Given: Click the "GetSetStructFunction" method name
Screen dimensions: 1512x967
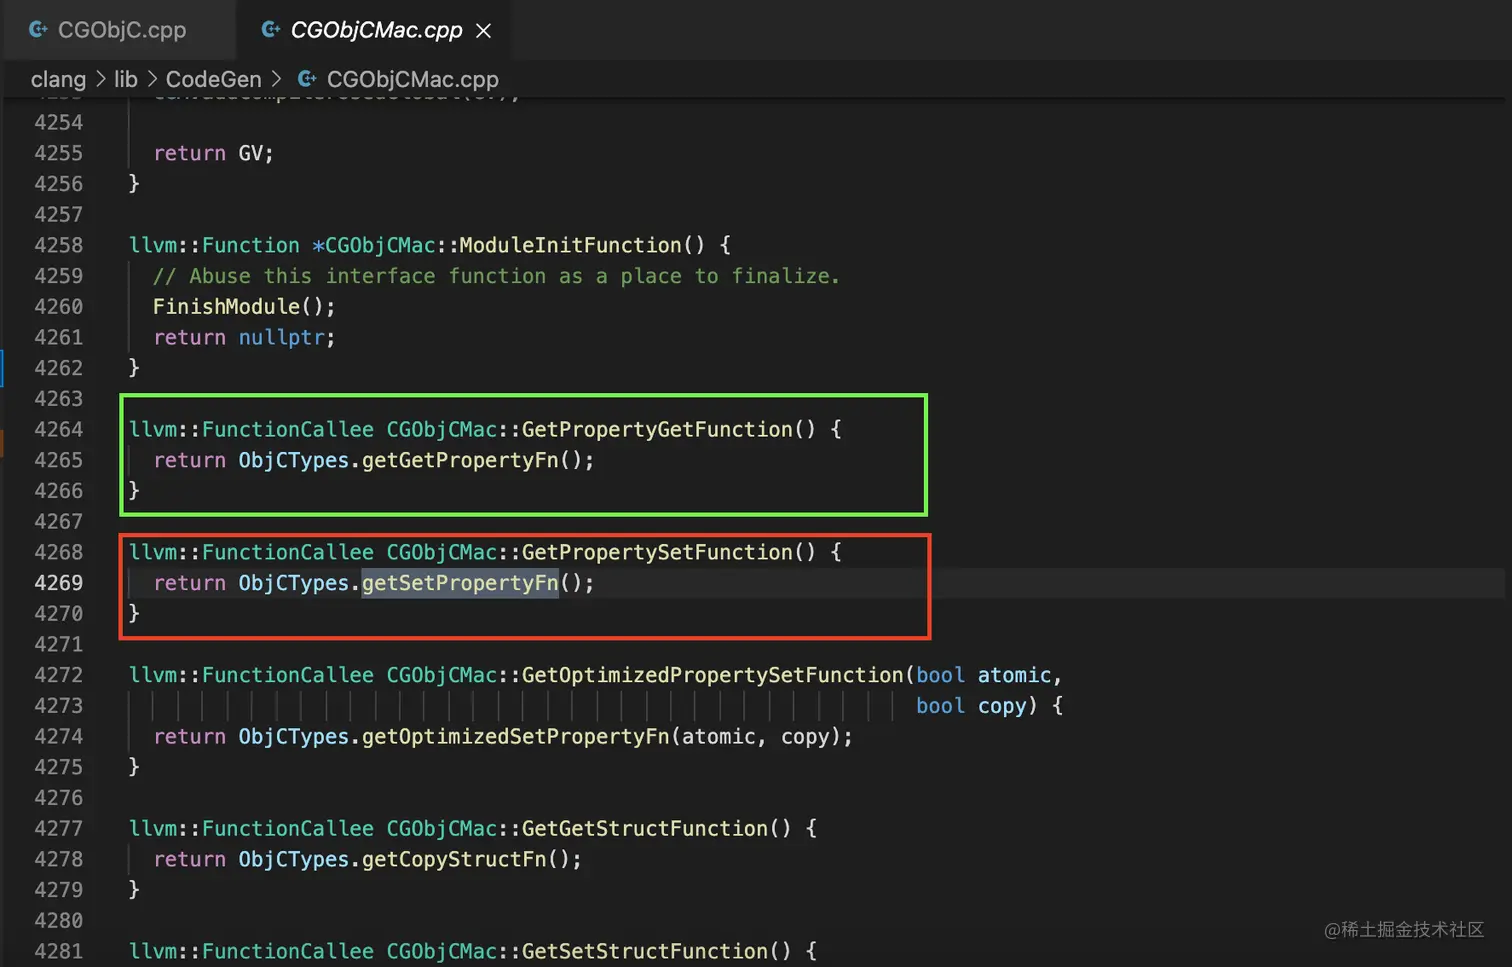Looking at the screenshot, I should (644, 951).
